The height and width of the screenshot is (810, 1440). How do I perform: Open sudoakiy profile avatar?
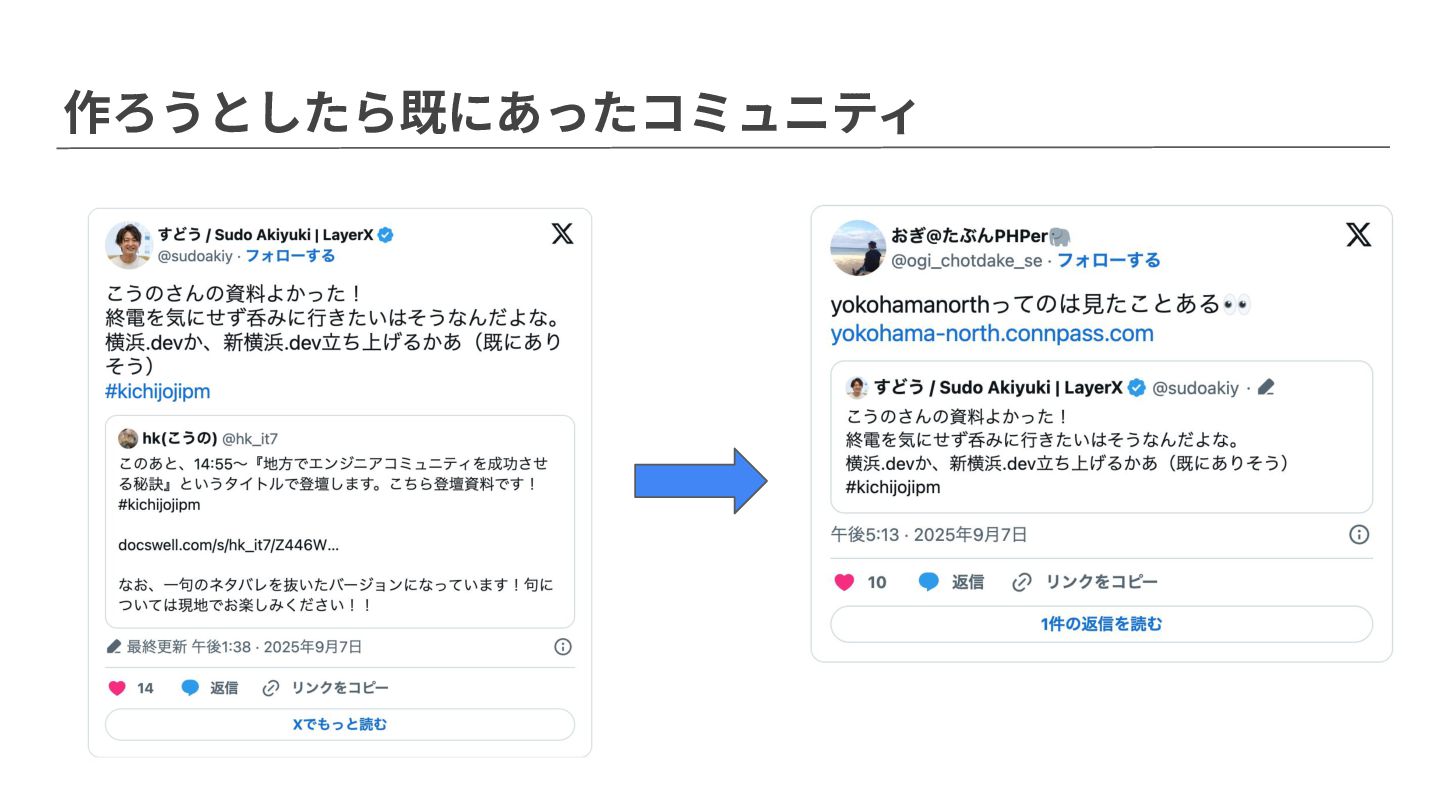click(128, 245)
